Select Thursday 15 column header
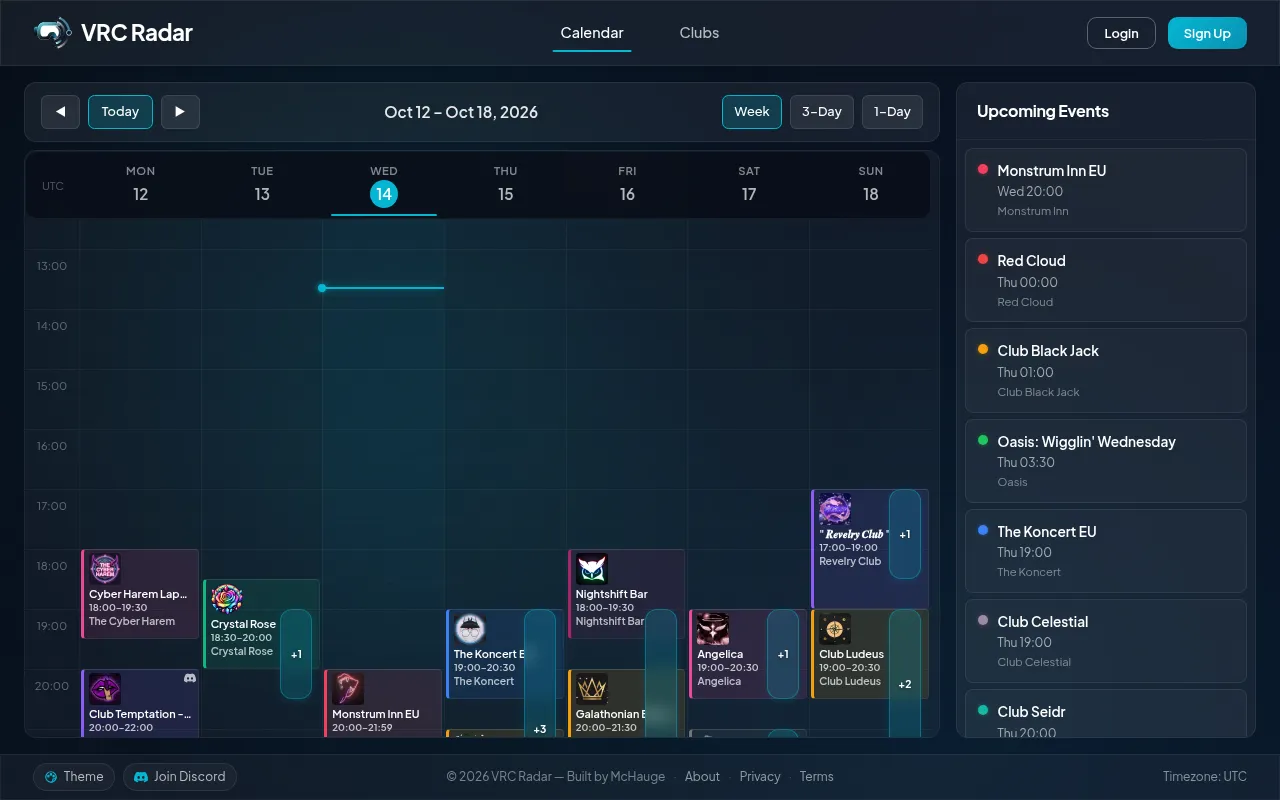This screenshot has width=1280, height=800. pyautogui.click(x=506, y=184)
